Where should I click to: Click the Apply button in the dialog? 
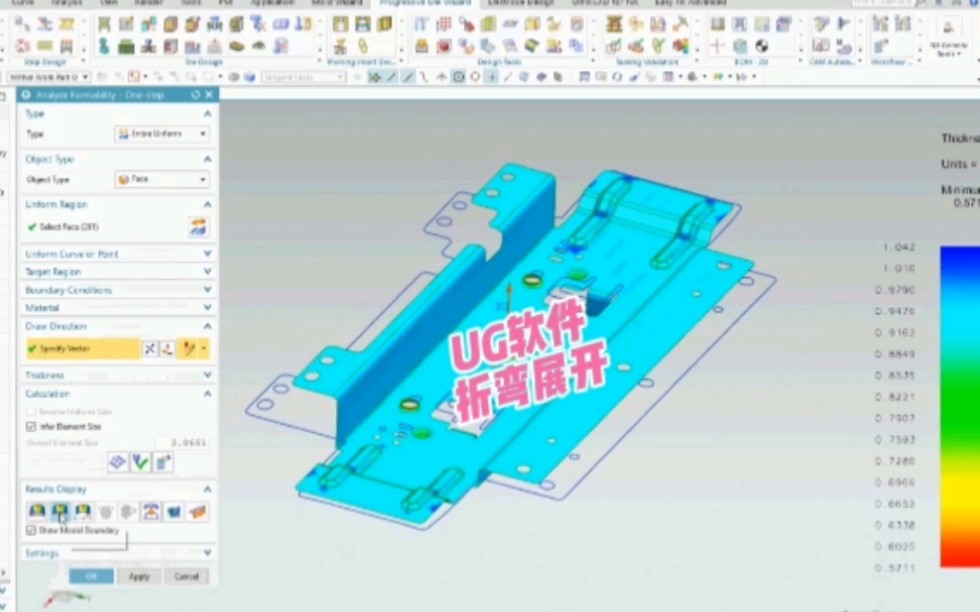pyautogui.click(x=139, y=576)
